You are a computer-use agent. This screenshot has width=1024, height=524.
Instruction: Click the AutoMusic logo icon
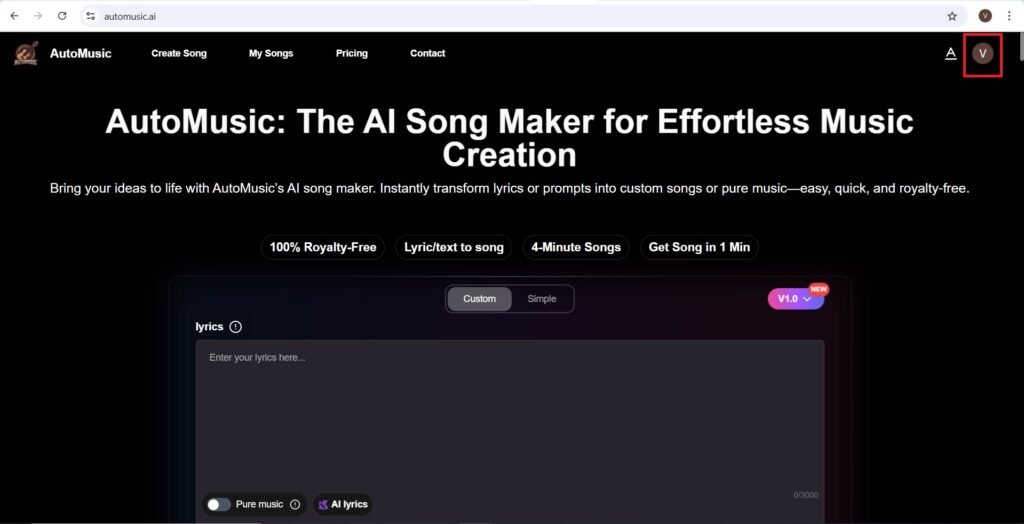pyautogui.click(x=26, y=54)
